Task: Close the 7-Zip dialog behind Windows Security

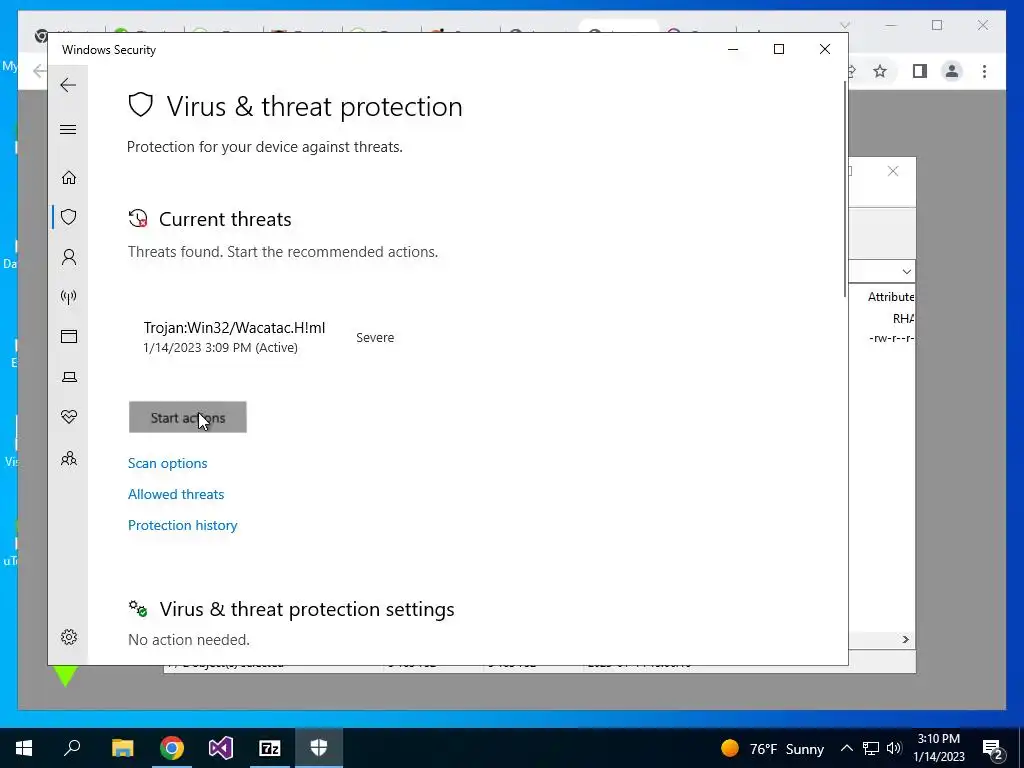Action: click(x=893, y=171)
